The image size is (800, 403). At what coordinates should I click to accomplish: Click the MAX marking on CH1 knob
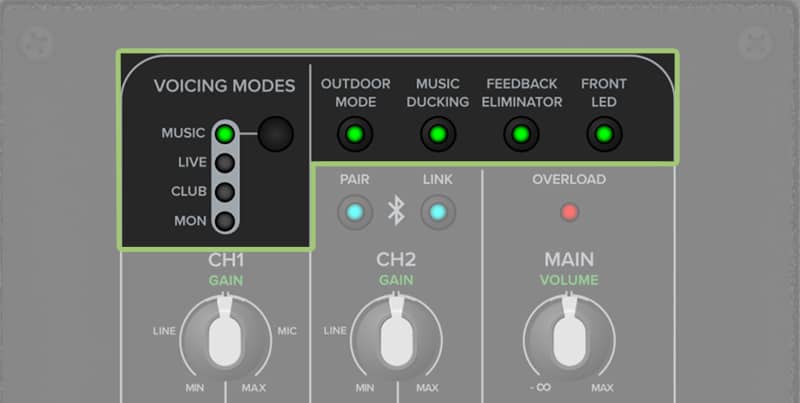coord(254,388)
